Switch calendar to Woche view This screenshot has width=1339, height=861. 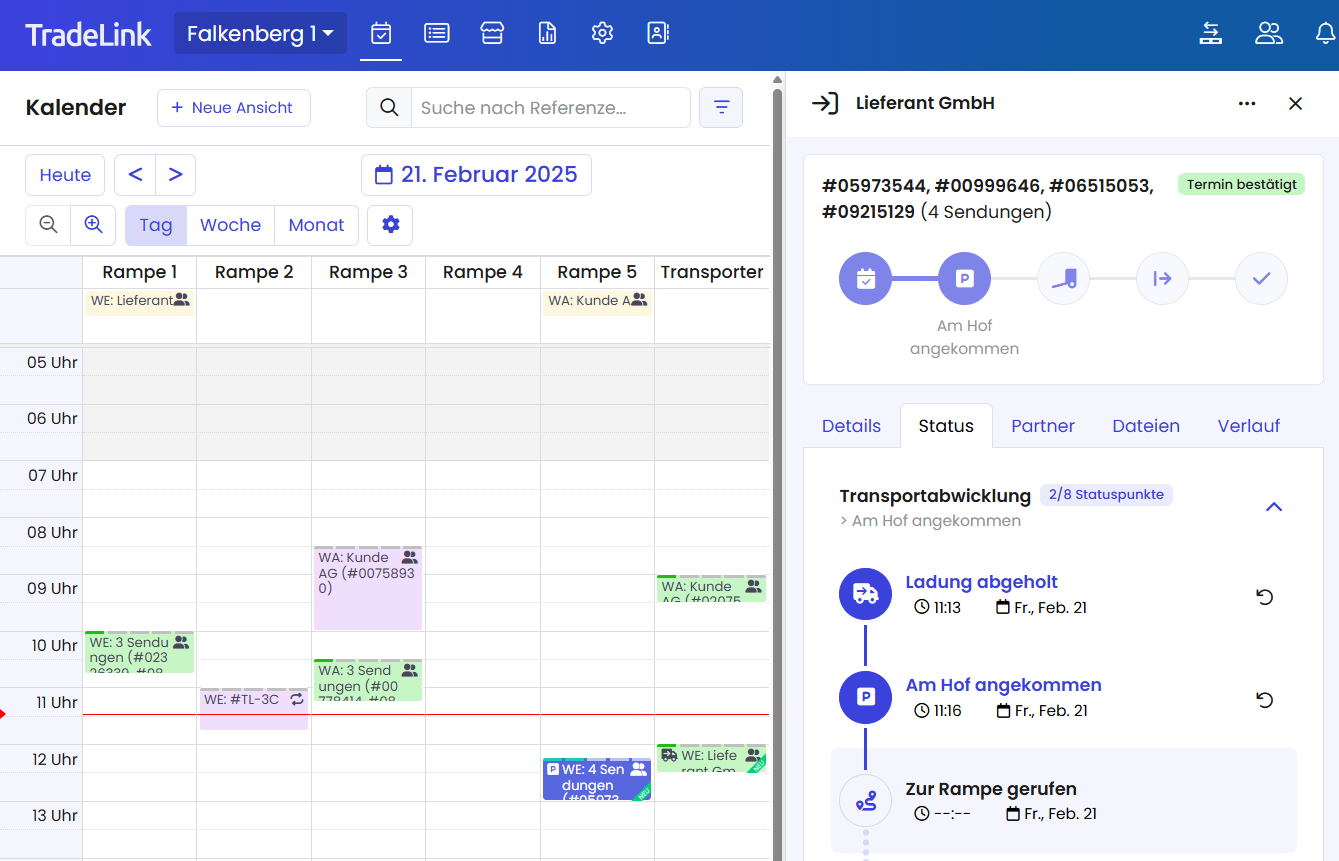230,225
